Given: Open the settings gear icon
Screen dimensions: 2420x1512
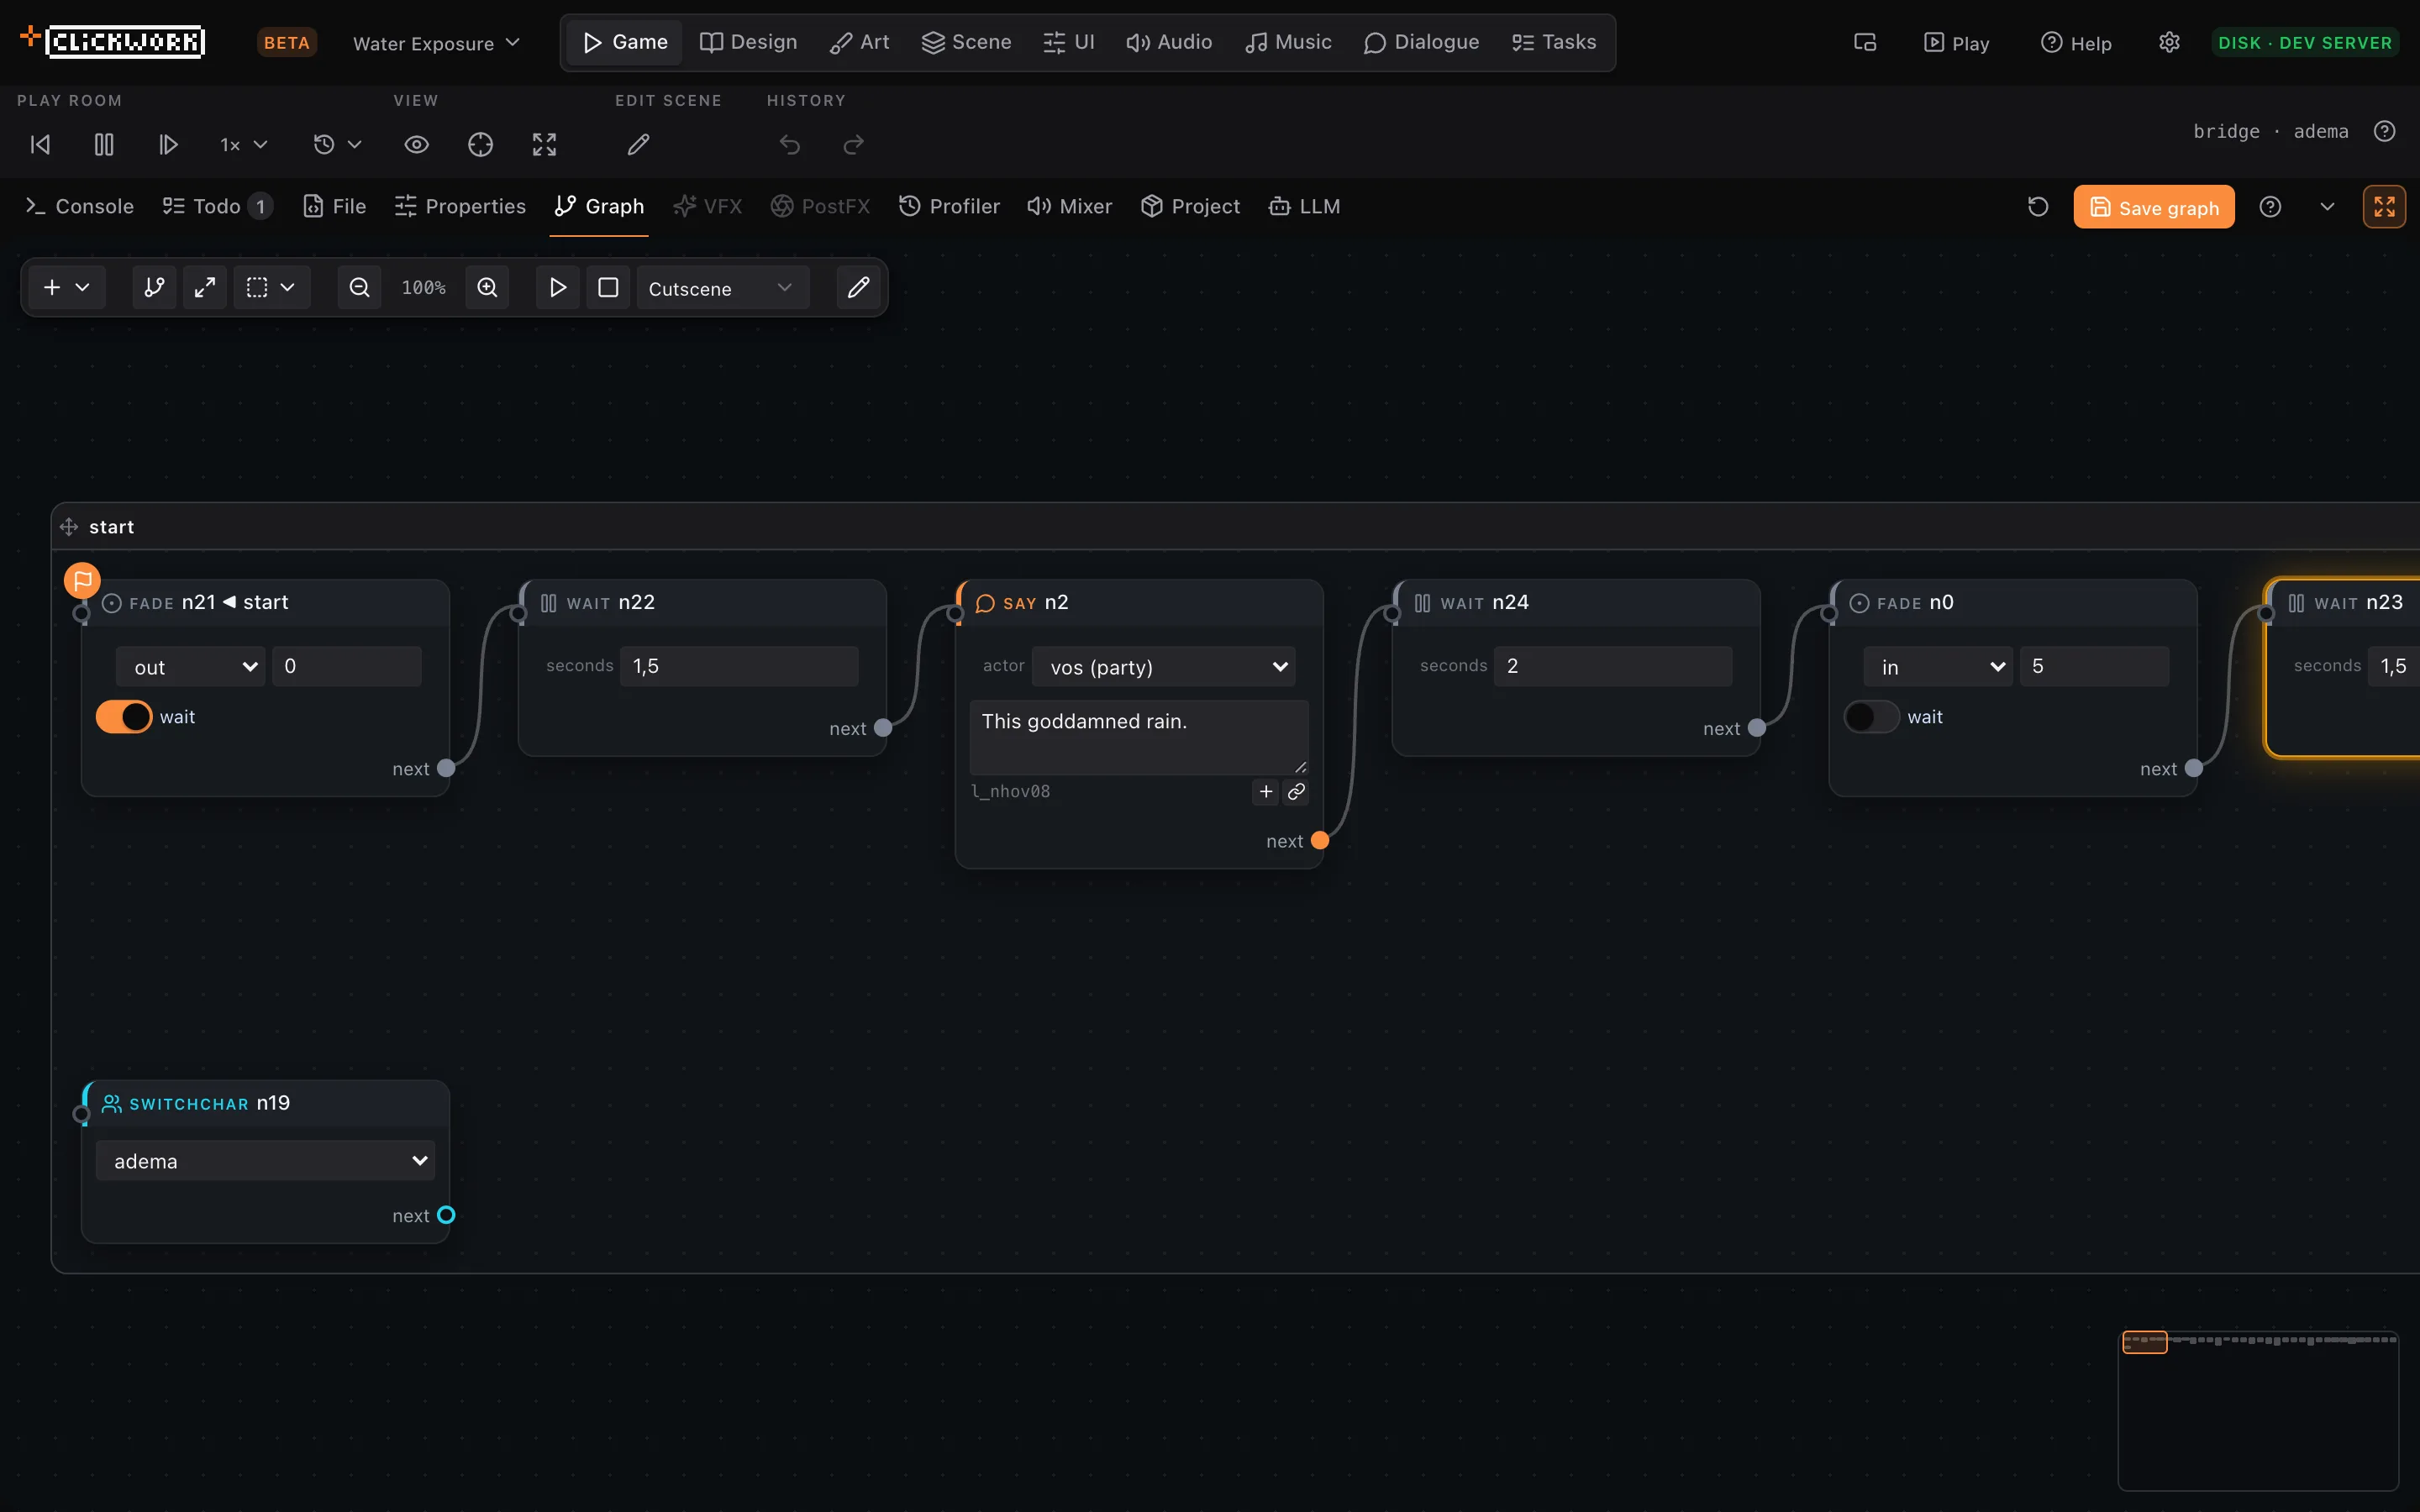Looking at the screenshot, I should click(2169, 43).
